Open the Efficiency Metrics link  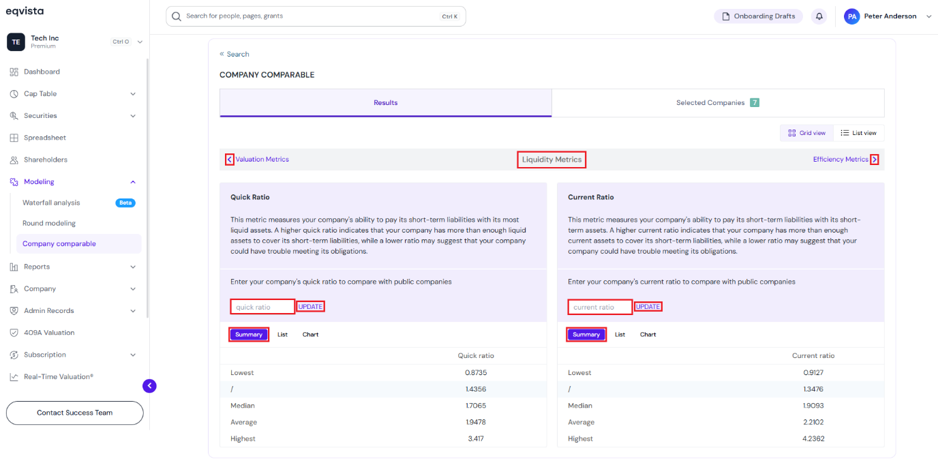[840, 160]
